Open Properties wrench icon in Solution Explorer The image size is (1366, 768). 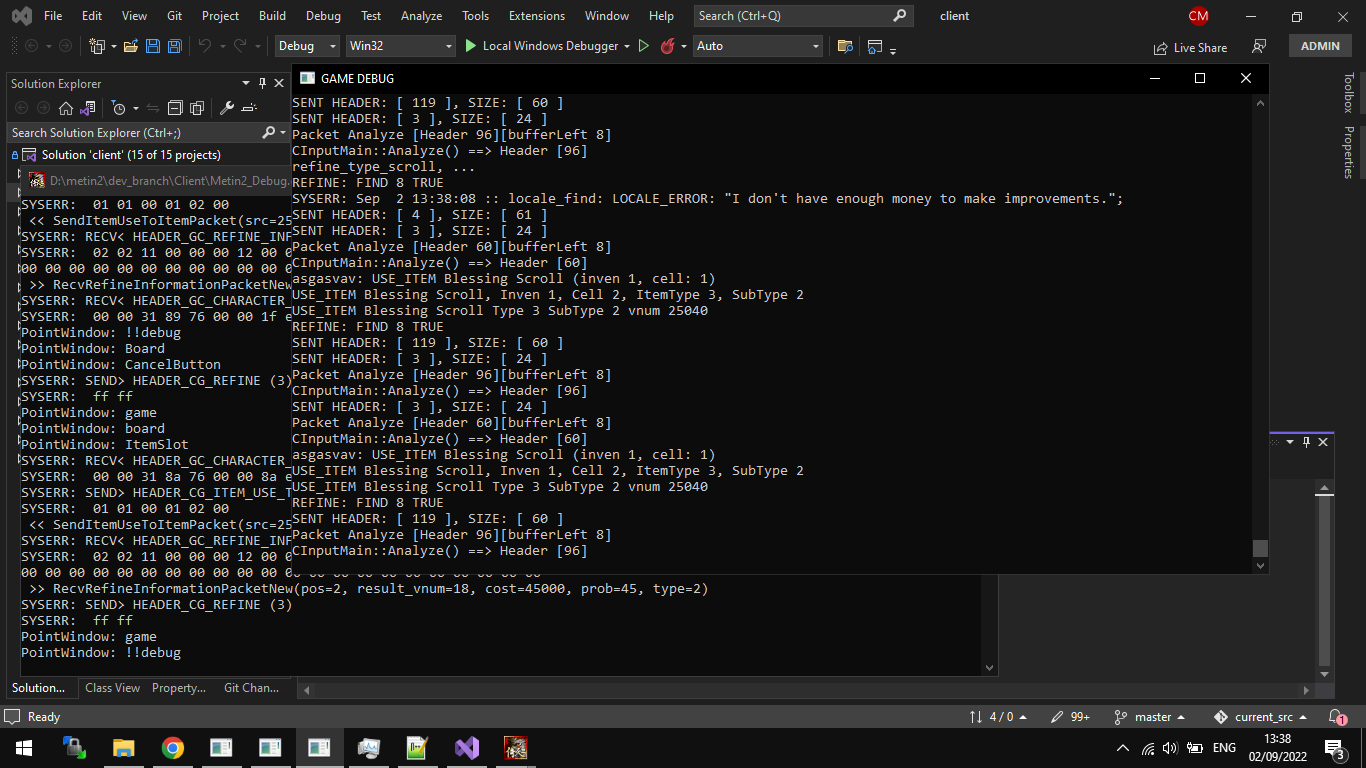(227, 108)
